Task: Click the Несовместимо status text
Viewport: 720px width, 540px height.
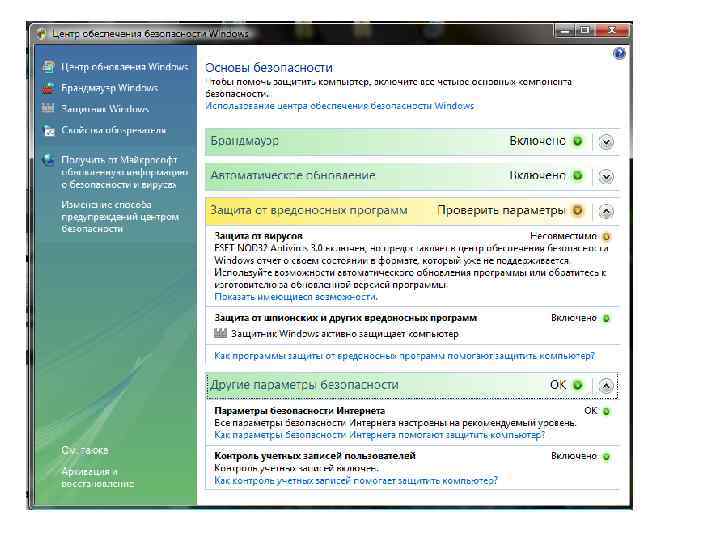Action: (563, 236)
